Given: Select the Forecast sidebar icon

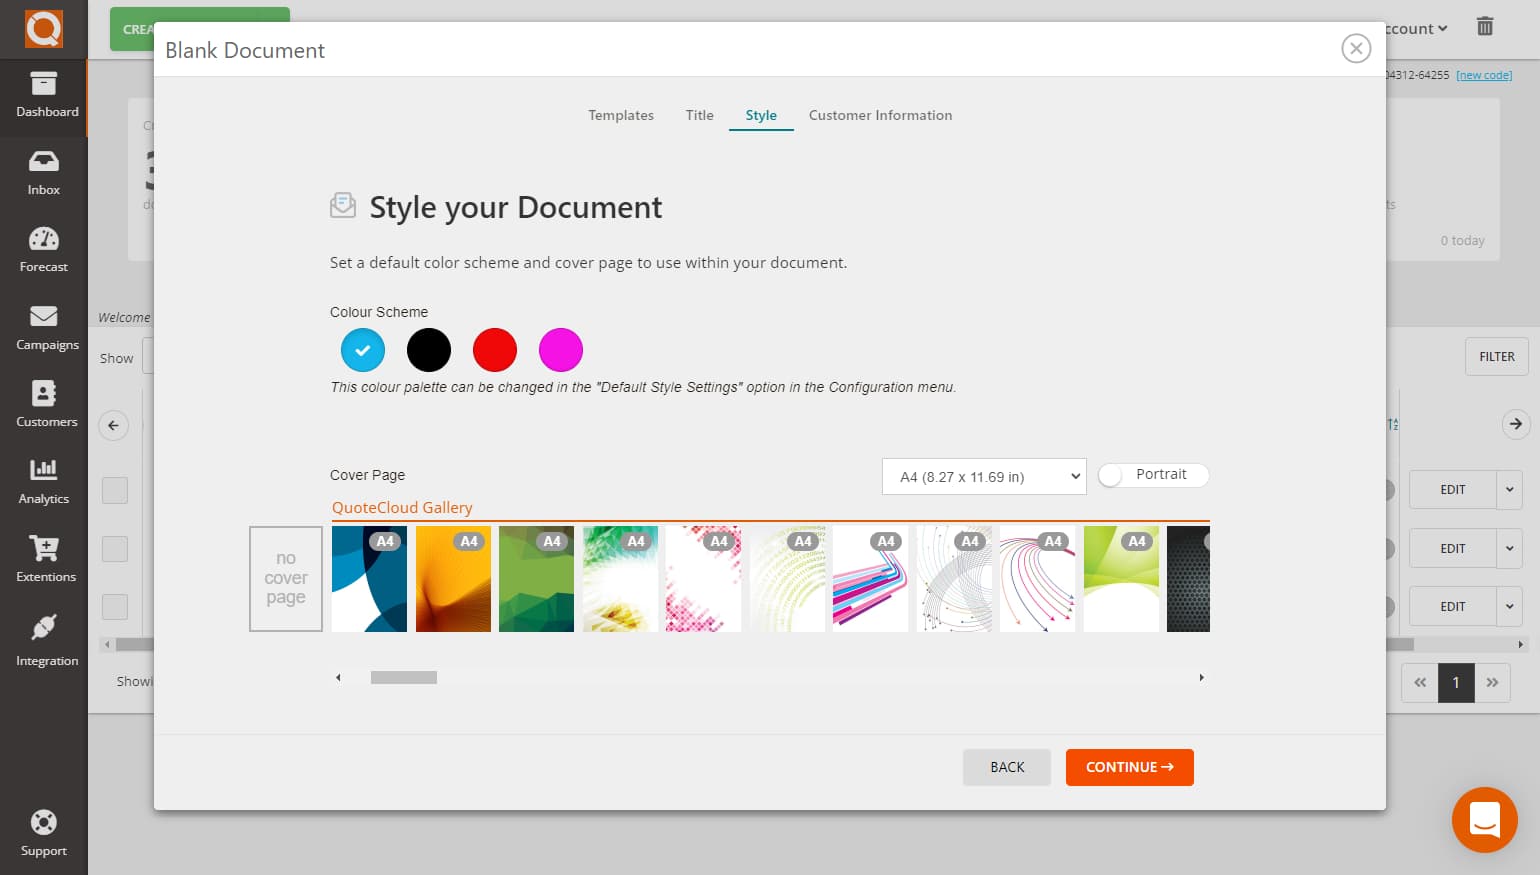Looking at the screenshot, I should pos(43,249).
